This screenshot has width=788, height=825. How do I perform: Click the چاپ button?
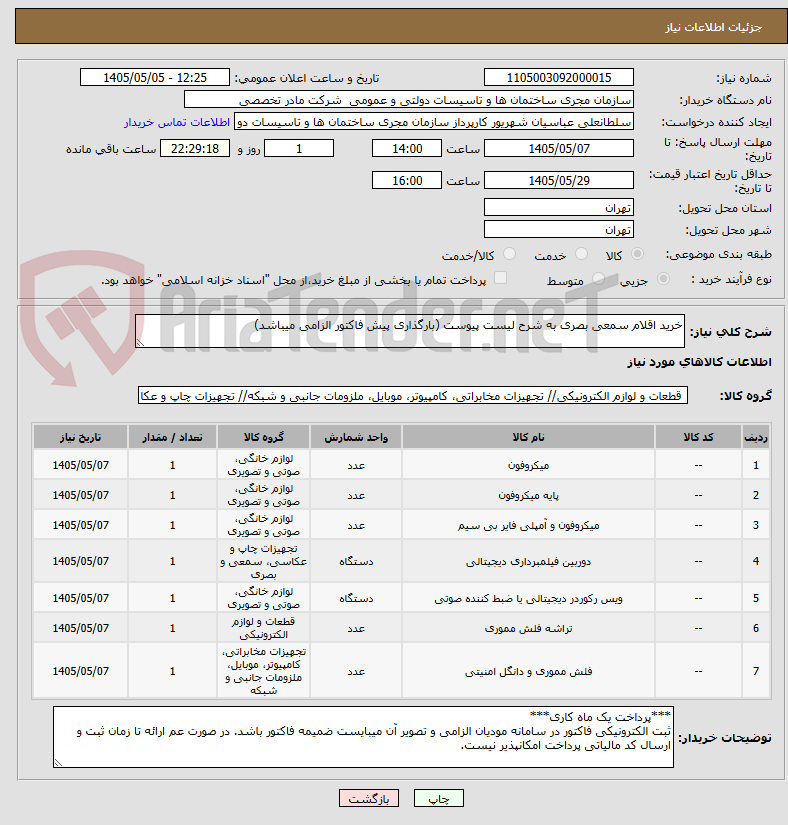(439, 798)
